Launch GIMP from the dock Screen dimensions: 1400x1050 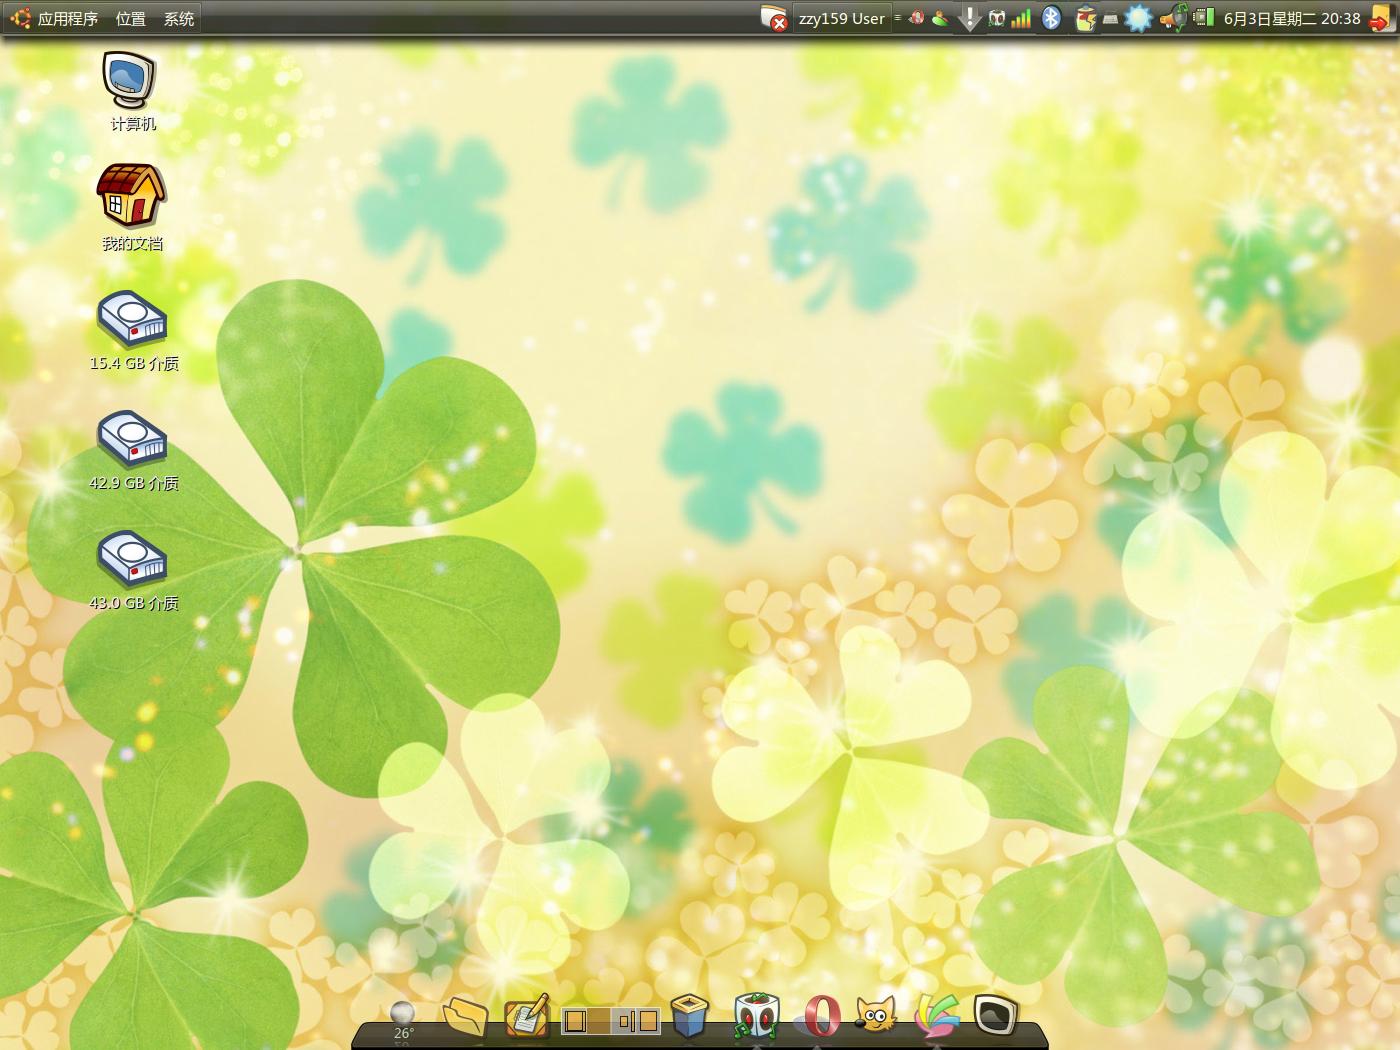pos(876,1014)
